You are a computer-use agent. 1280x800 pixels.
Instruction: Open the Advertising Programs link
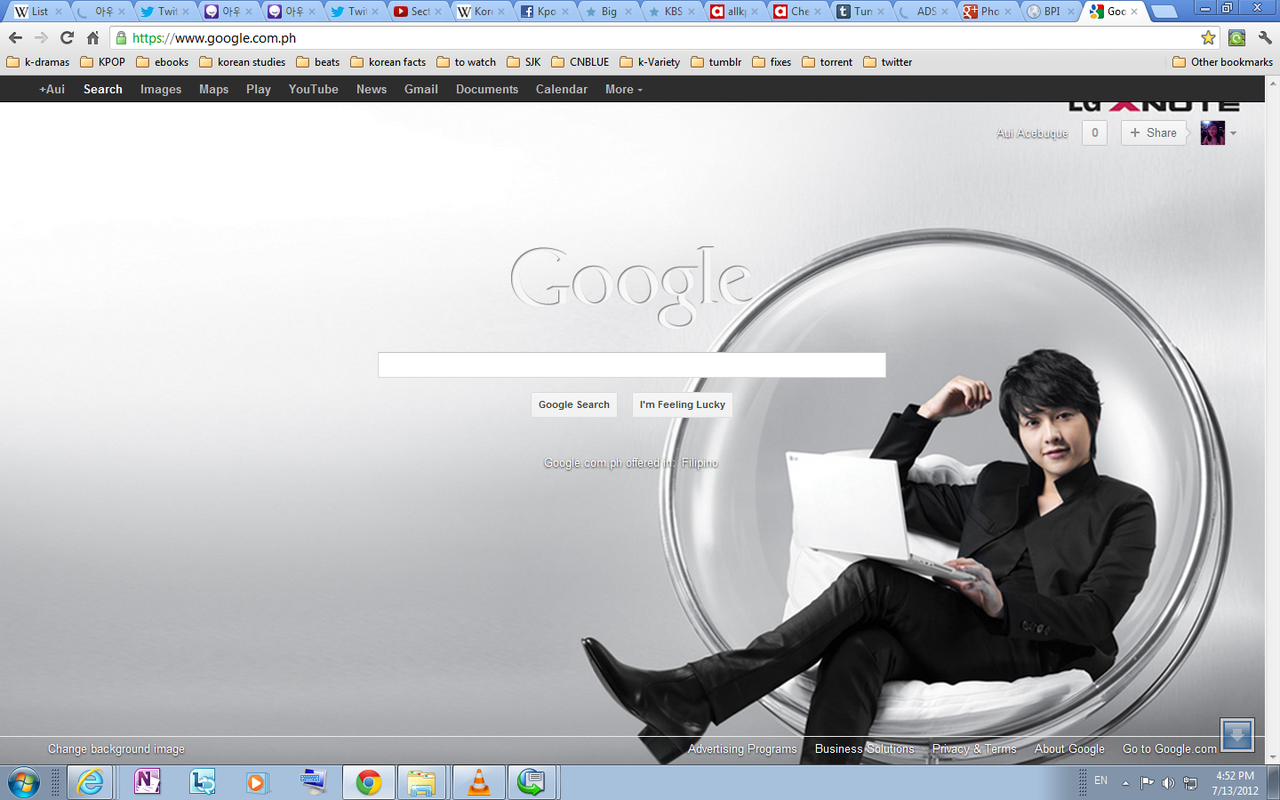coord(742,749)
